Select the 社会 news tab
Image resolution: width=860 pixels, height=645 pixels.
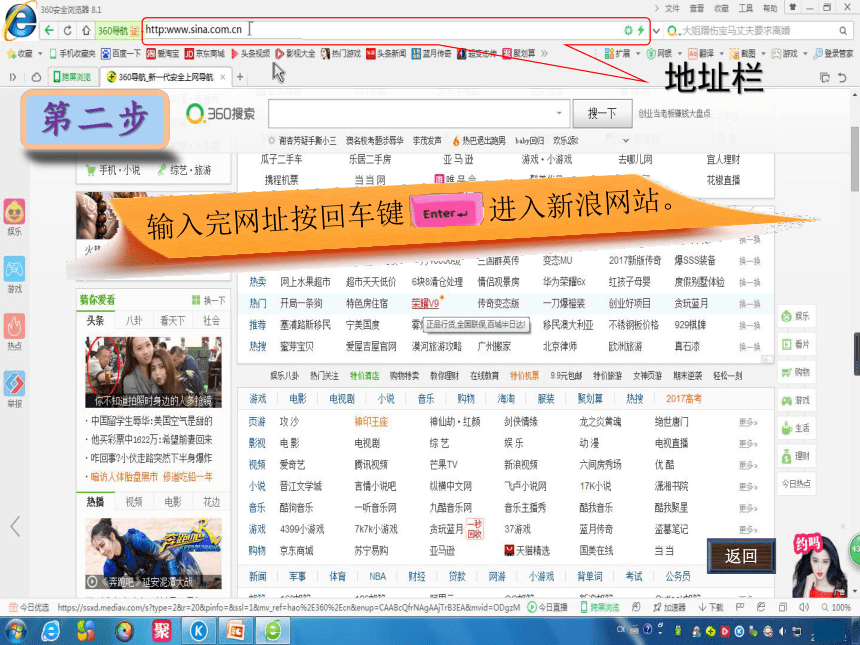(x=211, y=320)
